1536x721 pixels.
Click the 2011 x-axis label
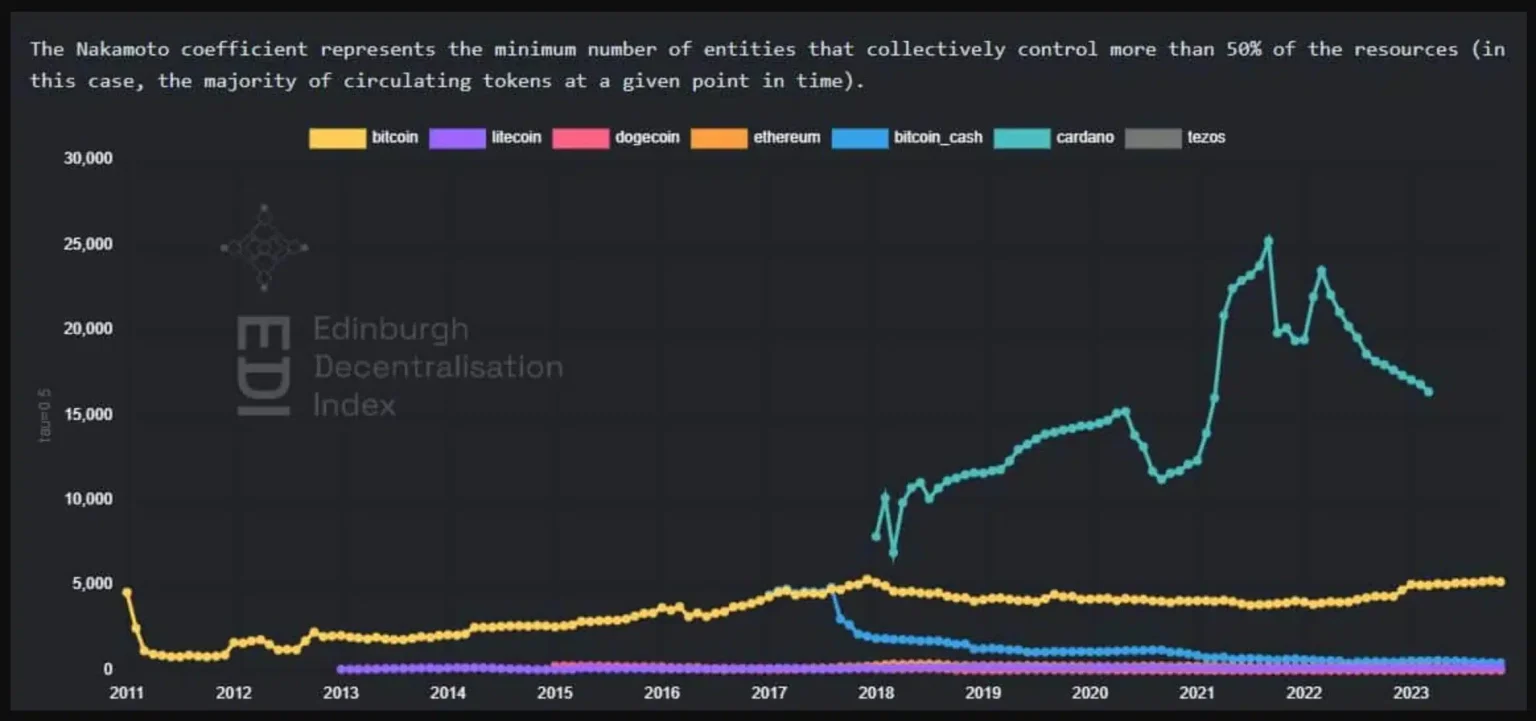point(126,693)
